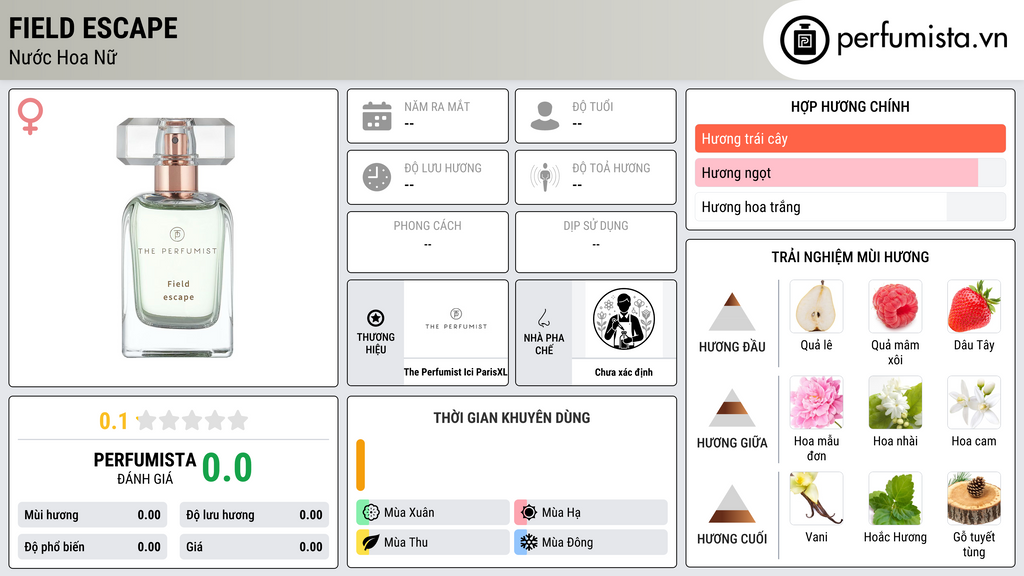
Task: Click the Hương đầu pyramid icon
Action: pyautogui.click(x=732, y=312)
